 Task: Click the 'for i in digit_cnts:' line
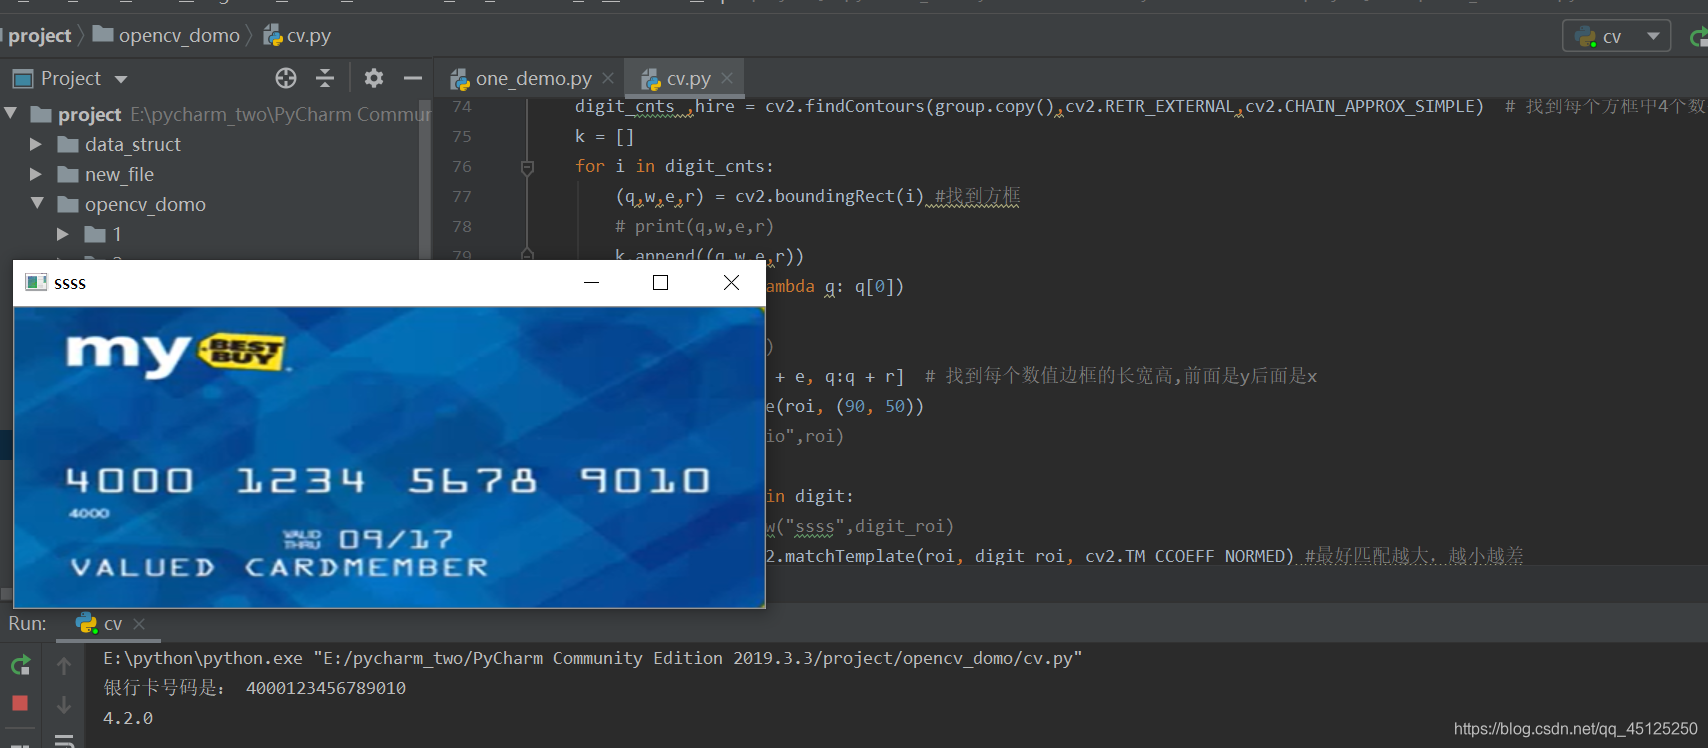coord(674,166)
